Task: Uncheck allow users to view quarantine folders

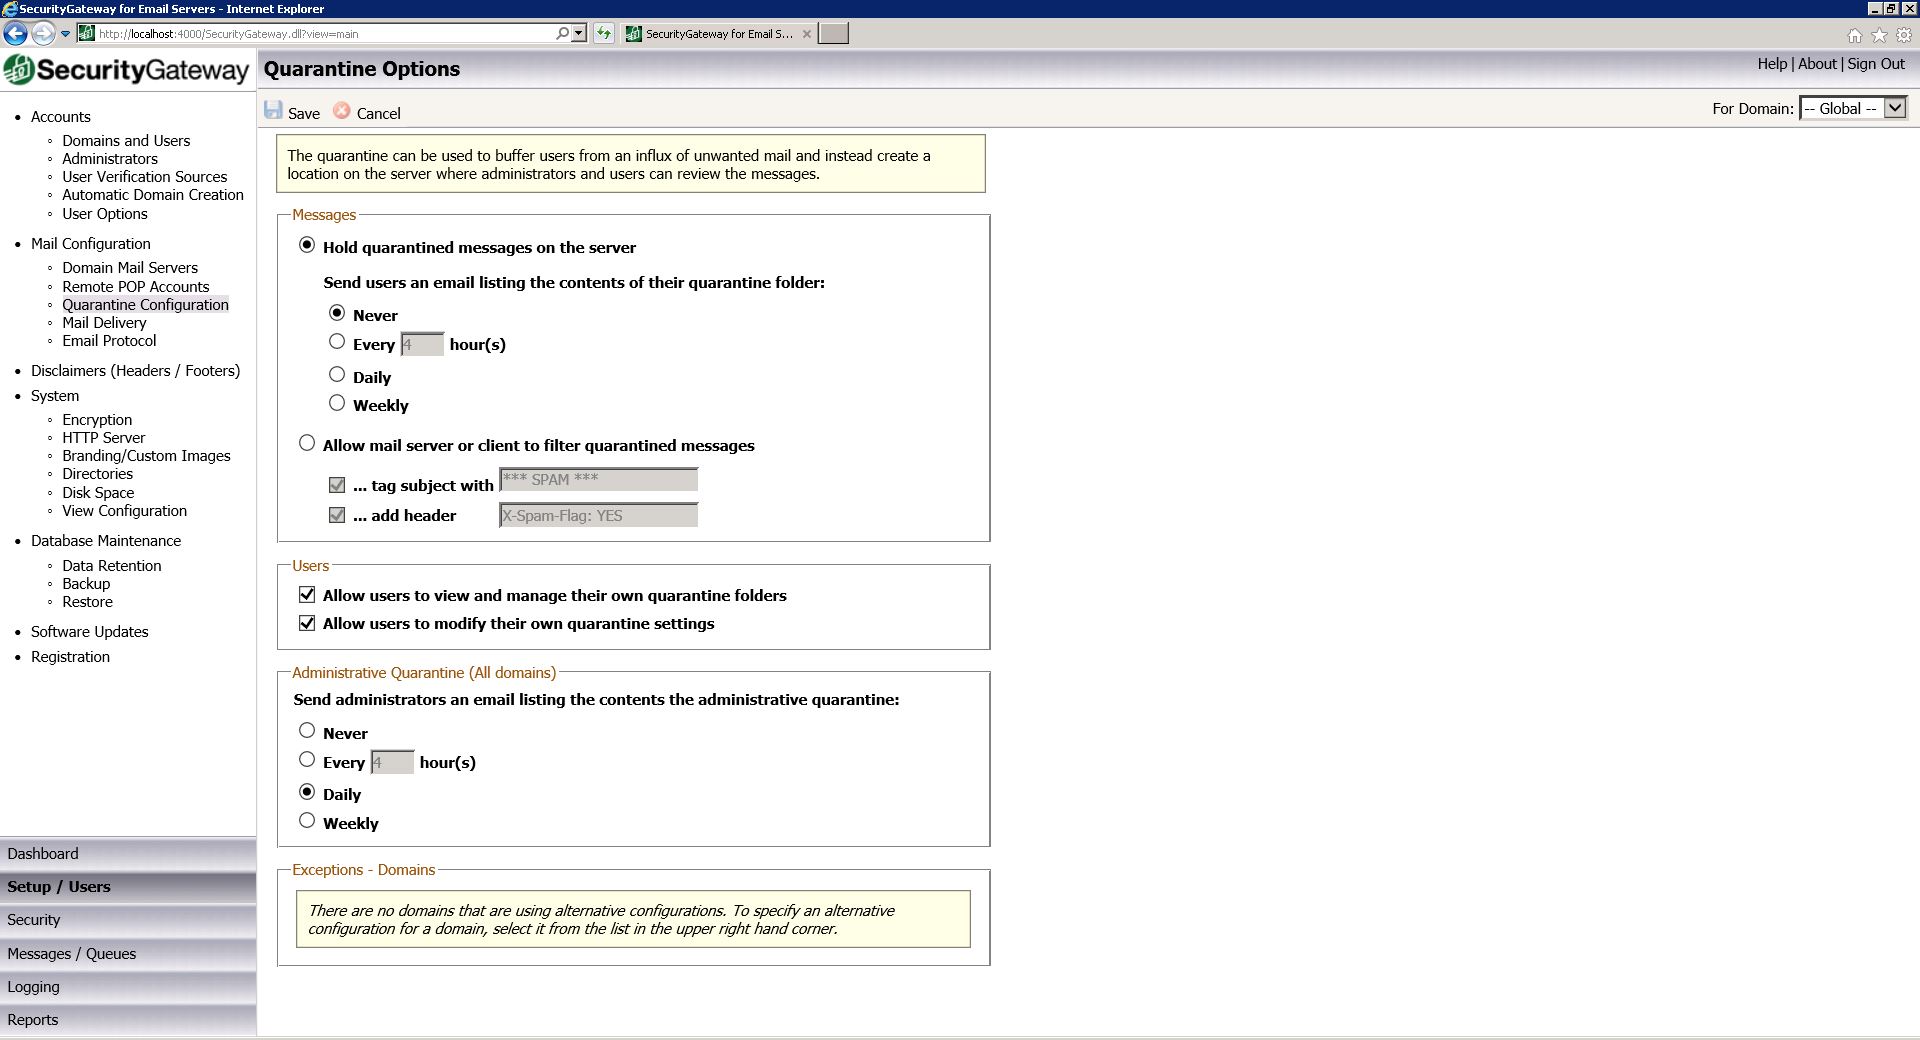Action: click(307, 595)
